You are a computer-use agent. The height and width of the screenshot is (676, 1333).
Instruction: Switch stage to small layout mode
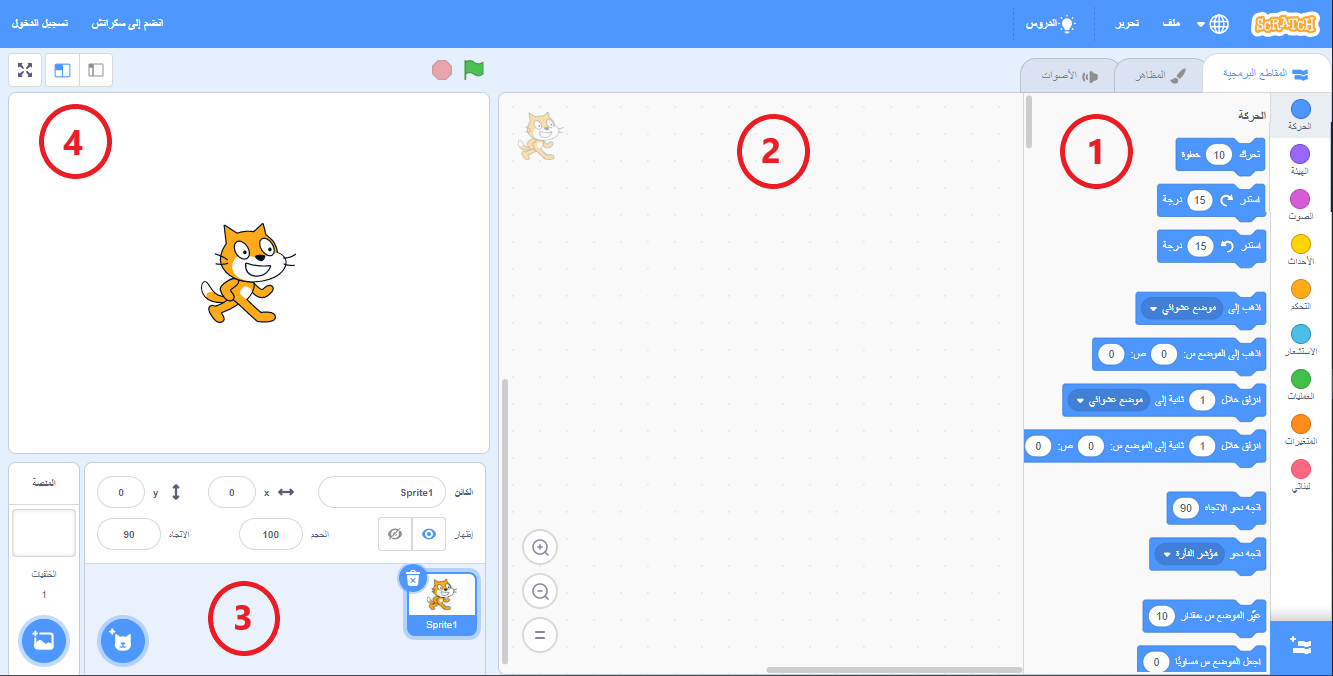(x=95, y=70)
